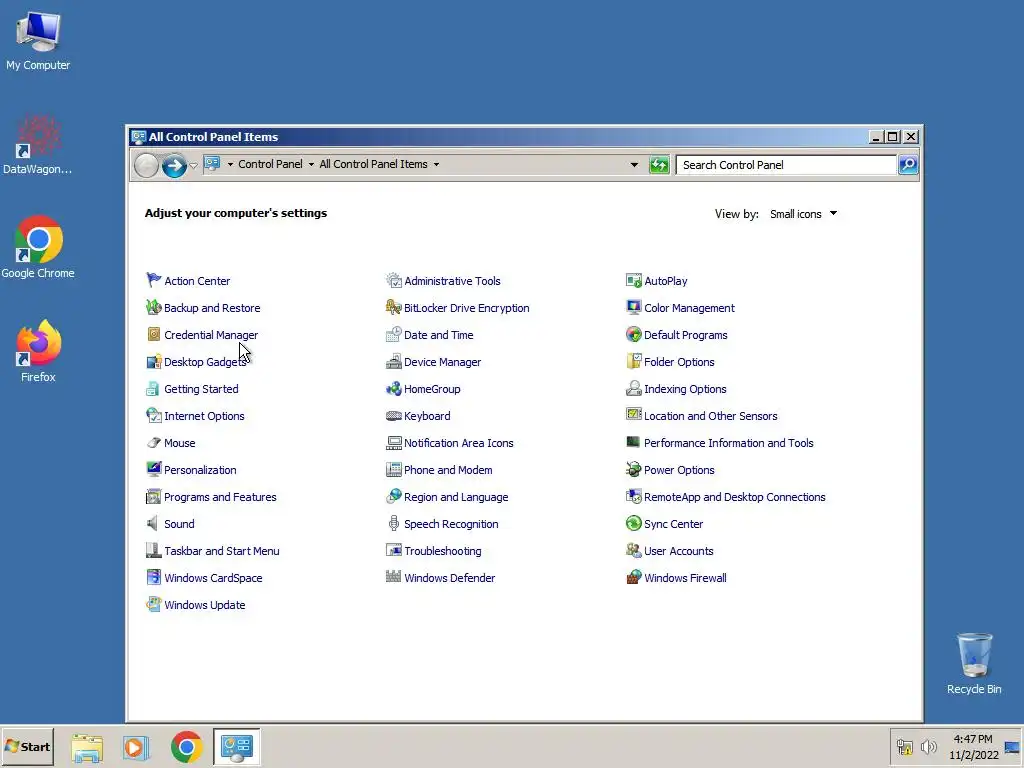Open the Power Options icon

[633, 470]
